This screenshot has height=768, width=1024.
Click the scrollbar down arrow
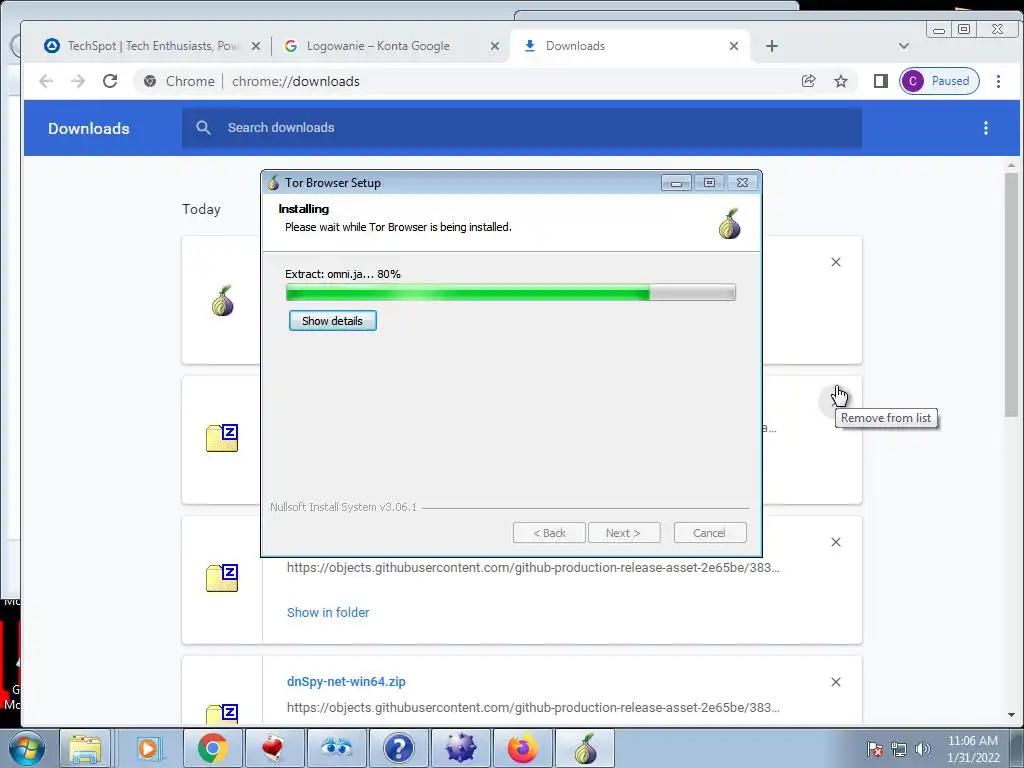[x=1012, y=715]
